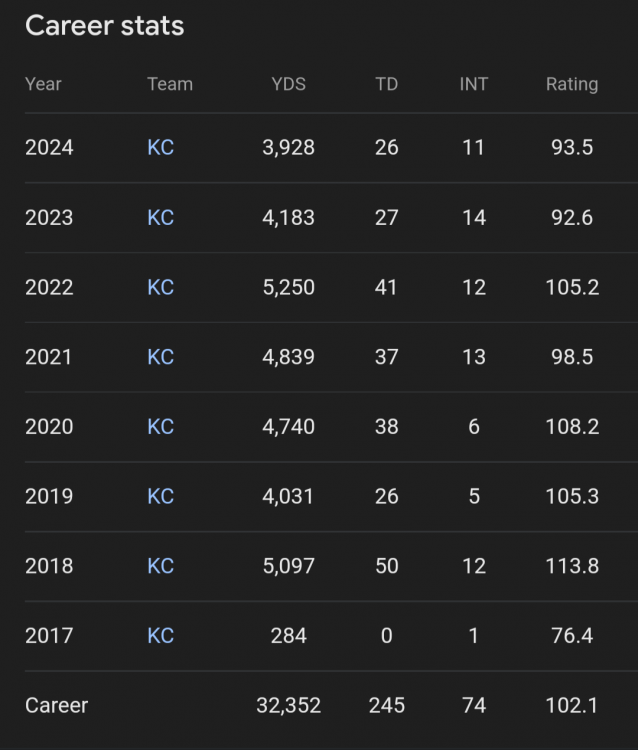Select the Rating column header

(572, 84)
